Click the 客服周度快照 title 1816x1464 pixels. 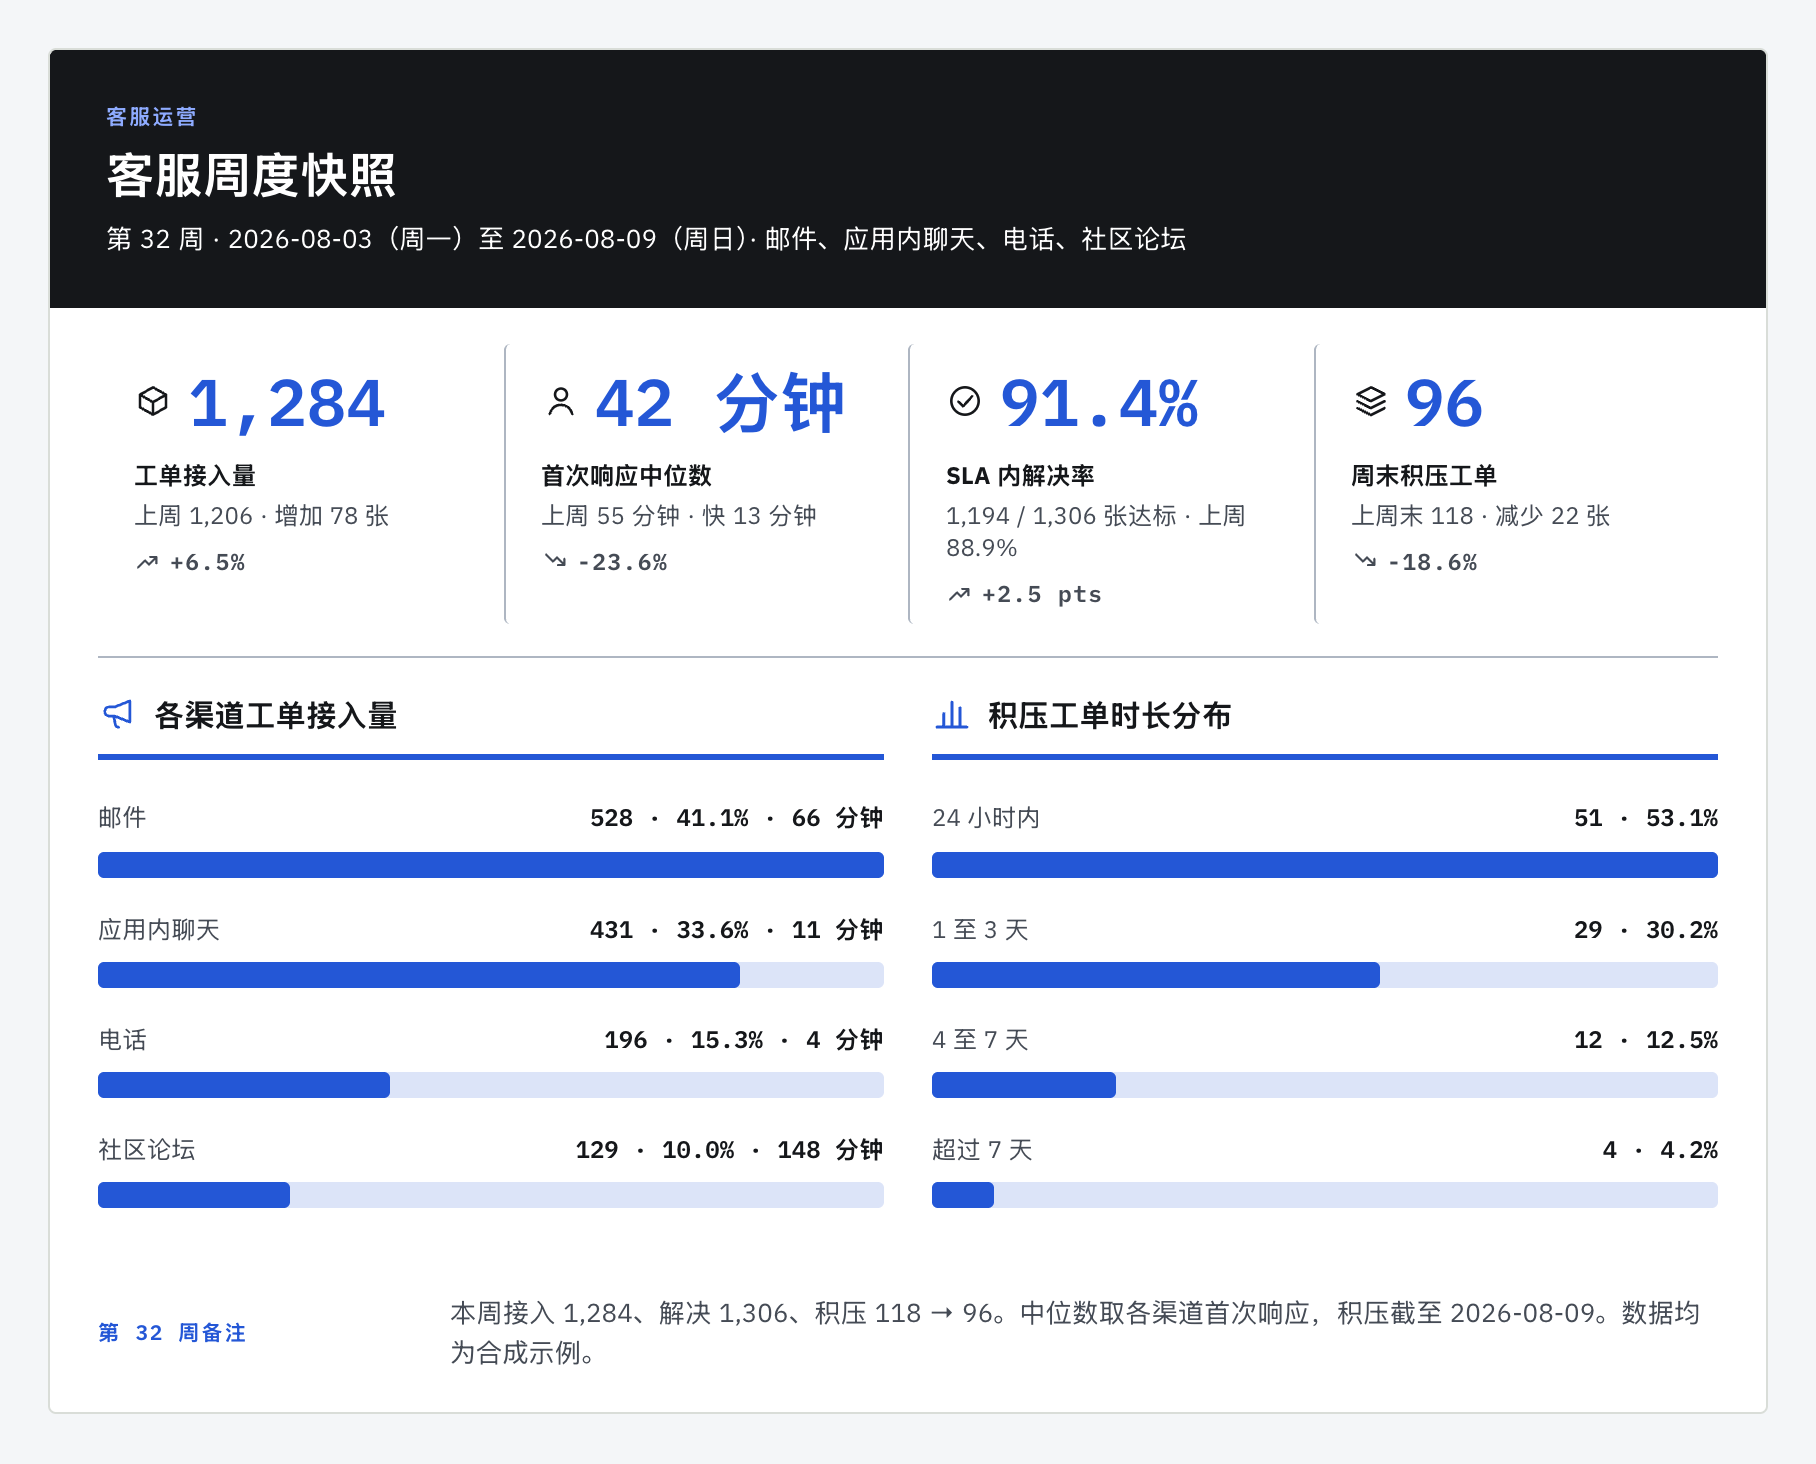[251, 176]
